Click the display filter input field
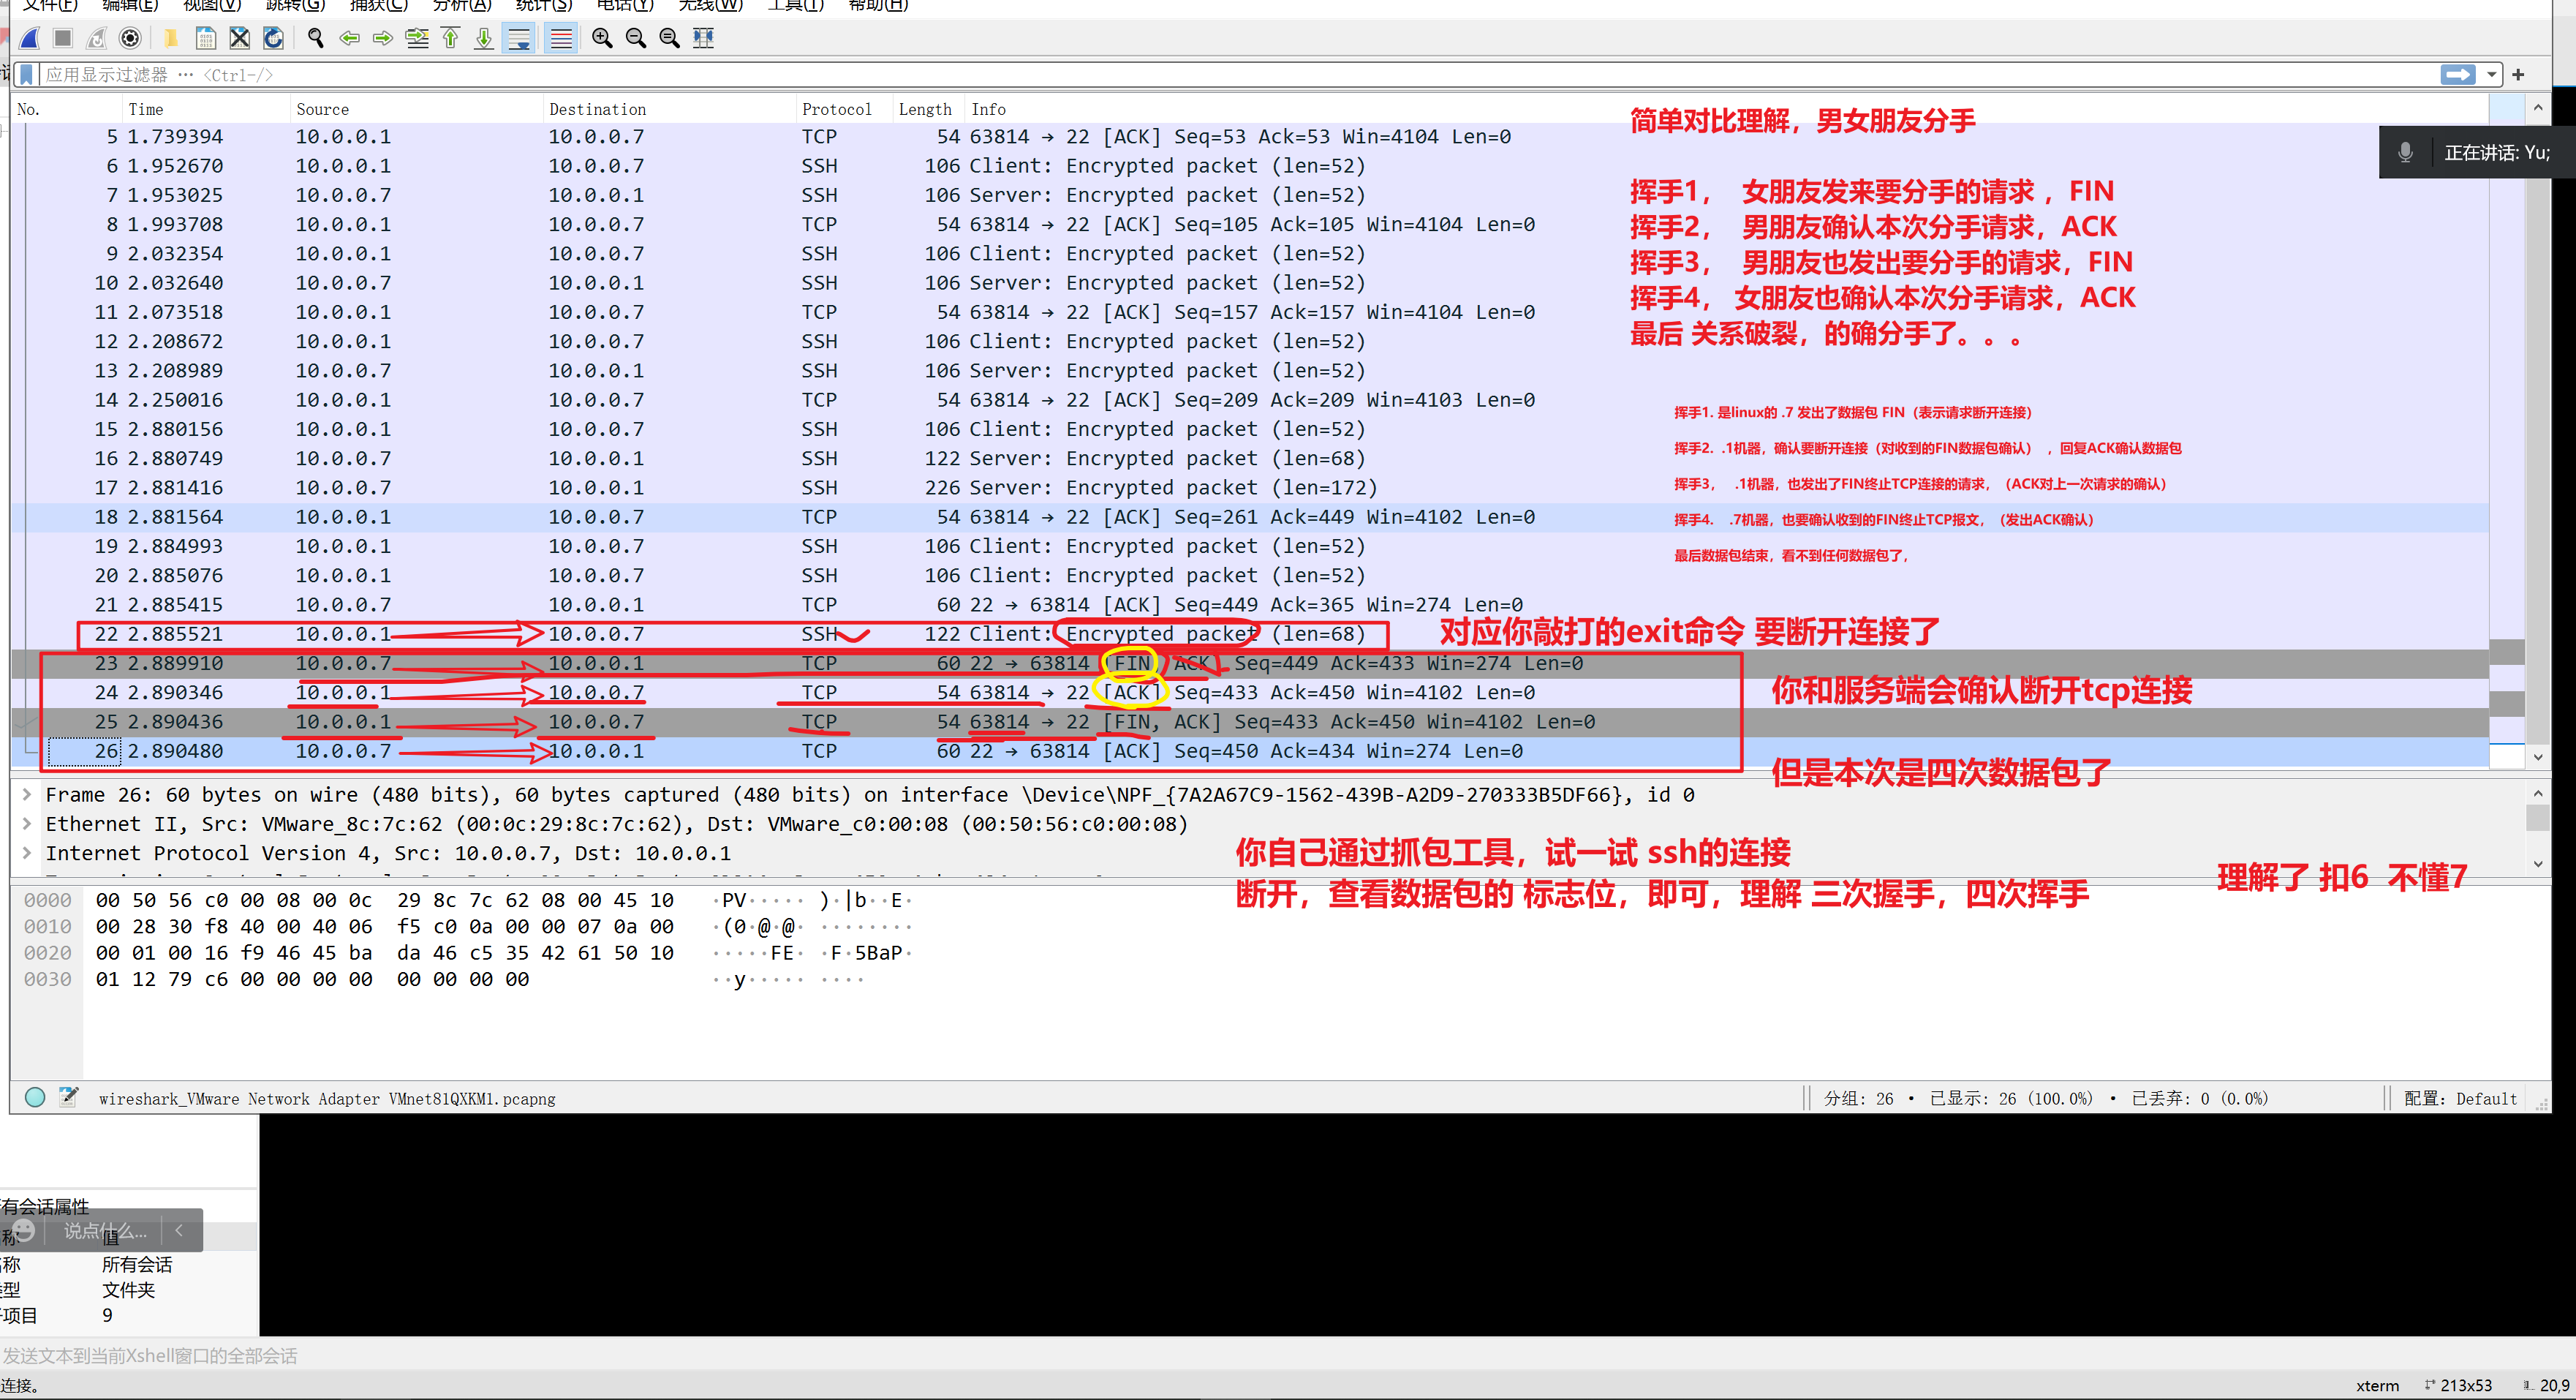The height and width of the screenshot is (1400, 2576). coord(1238,75)
